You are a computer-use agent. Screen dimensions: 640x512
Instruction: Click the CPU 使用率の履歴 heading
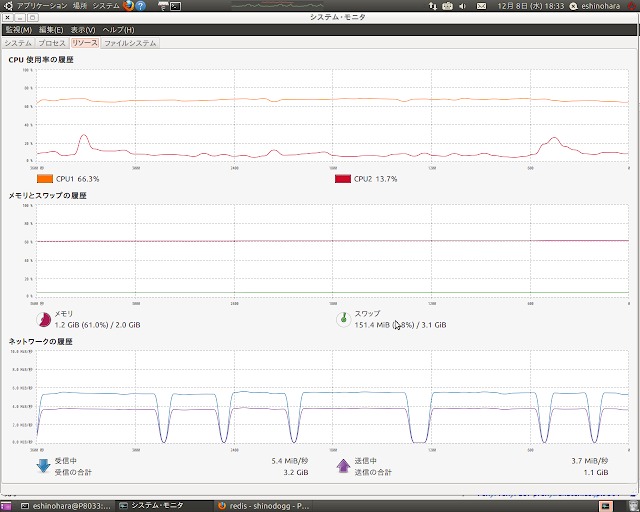tap(41, 60)
